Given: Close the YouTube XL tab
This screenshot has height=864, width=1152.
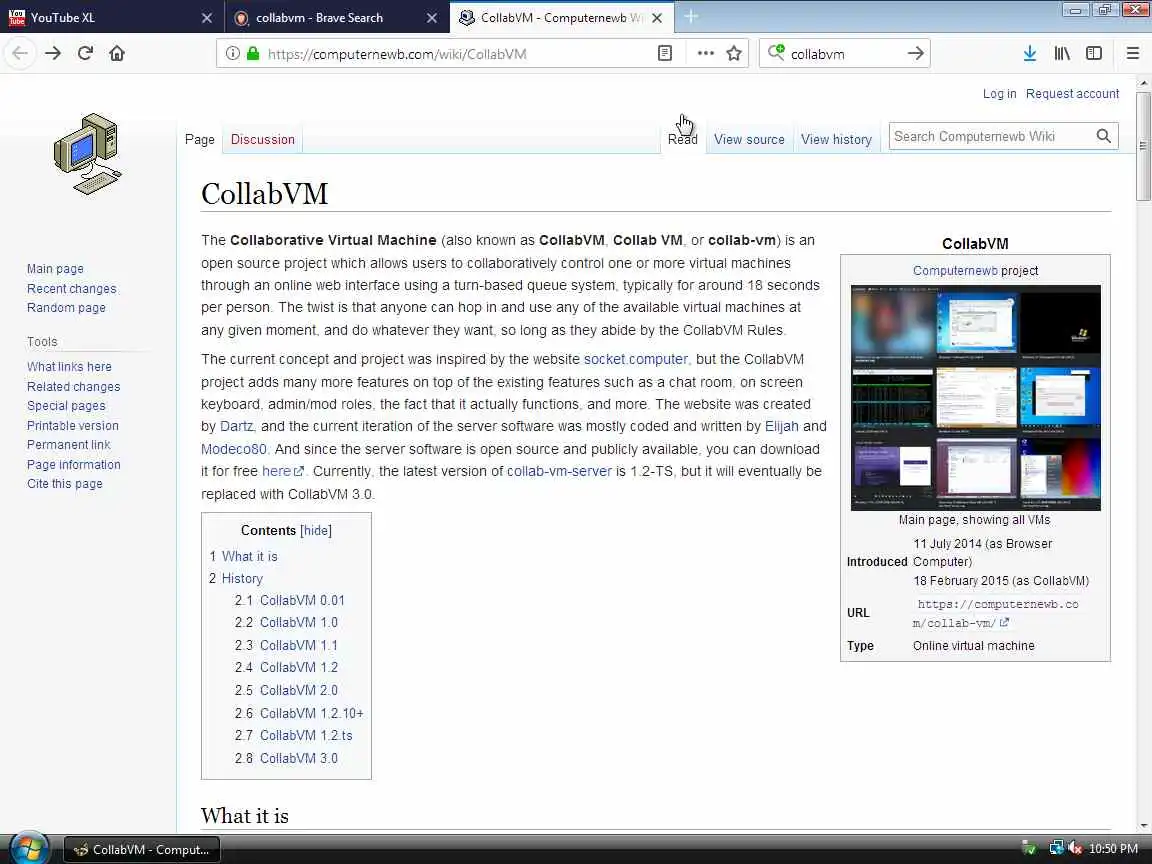Looking at the screenshot, I should coord(207,18).
